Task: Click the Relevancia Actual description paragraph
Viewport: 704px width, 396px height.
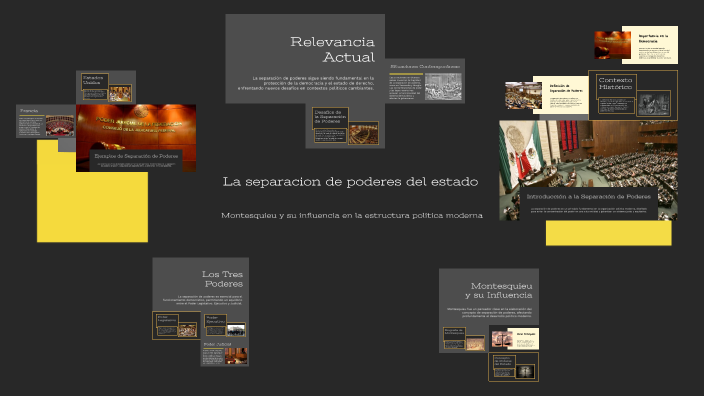Action: tap(306, 84)
